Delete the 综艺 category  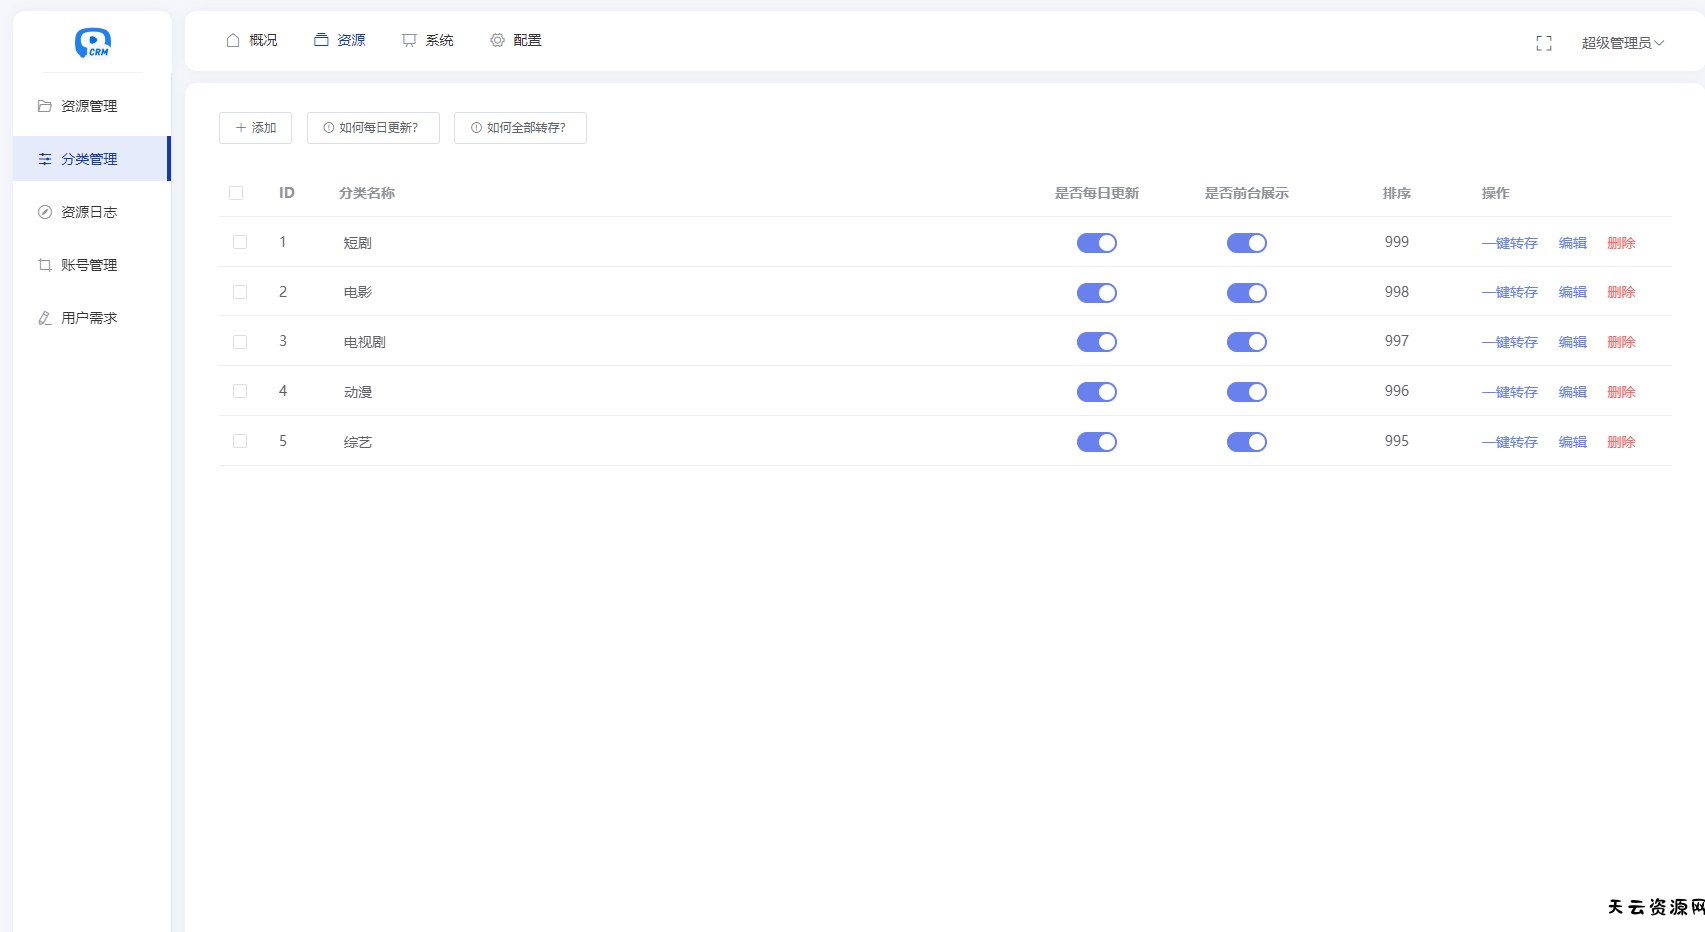(x=1620, y=442)
